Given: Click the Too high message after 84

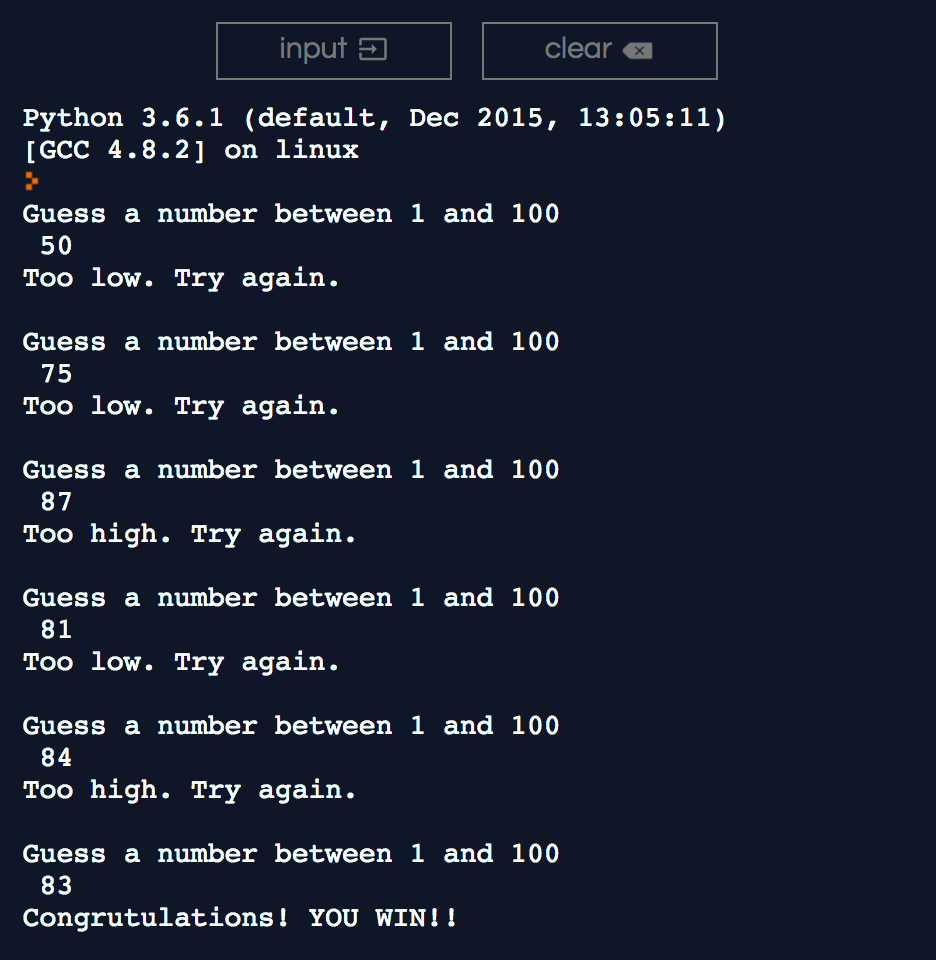Looking at the screenshot, I should pyautogui.click(x=190, y=790).
